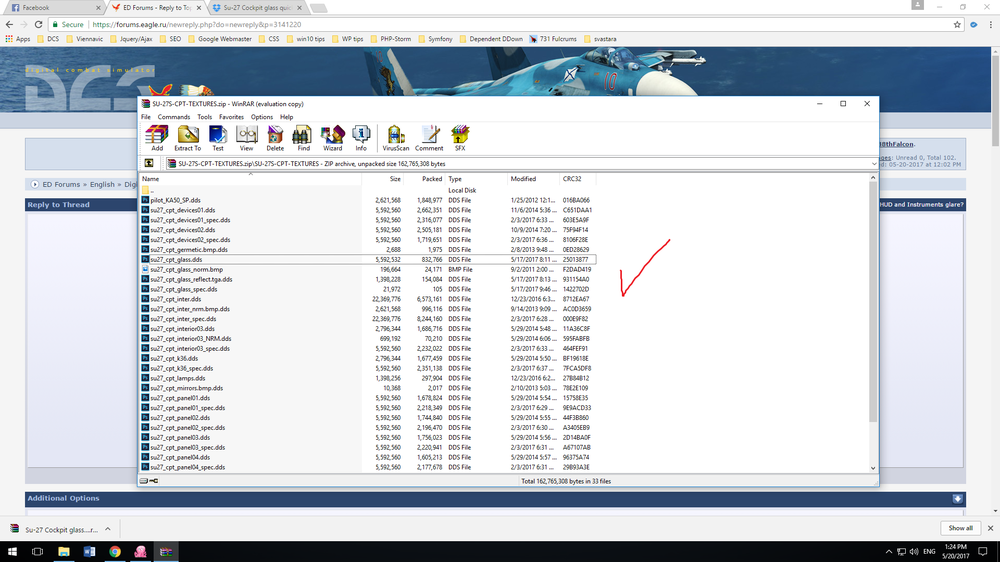The width and height of the screenshot is (1000, 562).
Task: Click the Delete toolbar icon
Action: click(275, 138)
